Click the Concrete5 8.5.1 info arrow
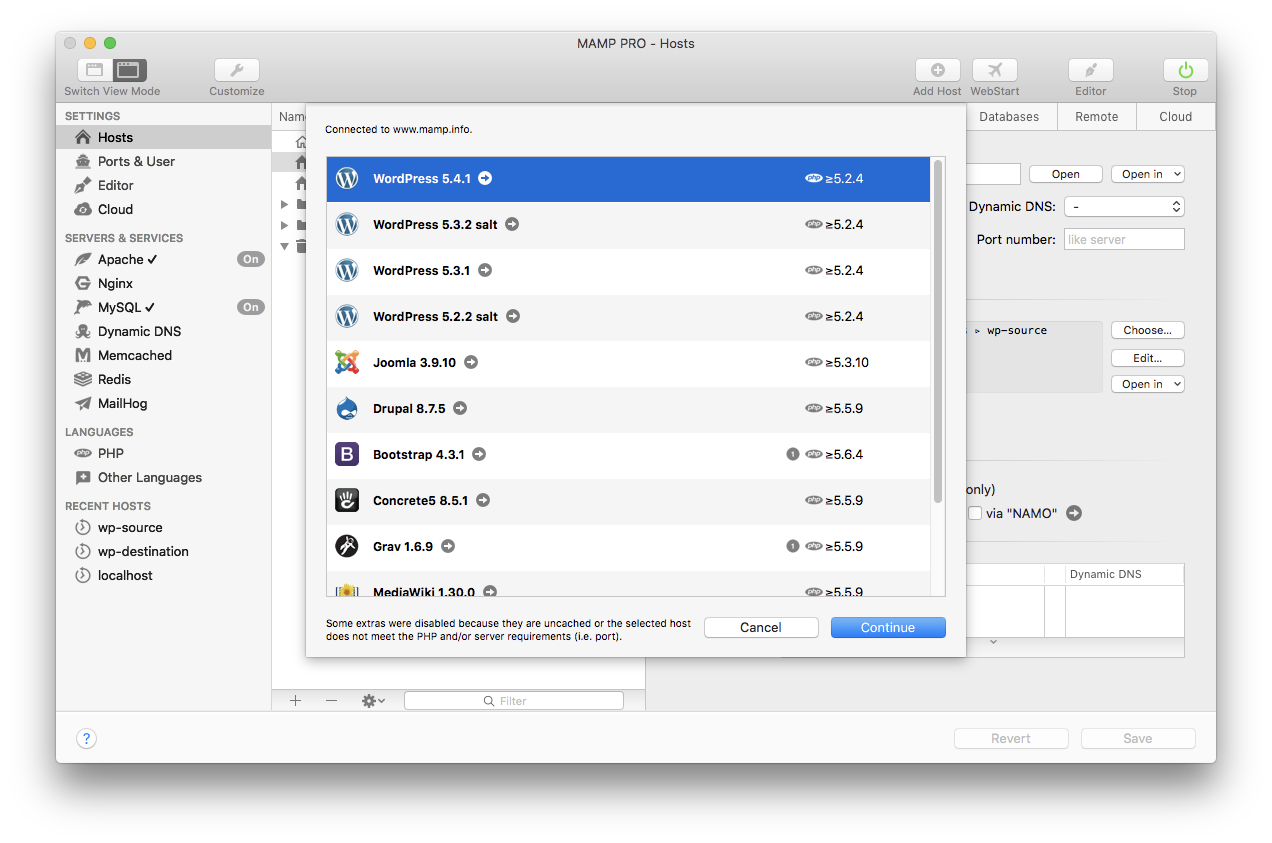 (x=483, y=501)
